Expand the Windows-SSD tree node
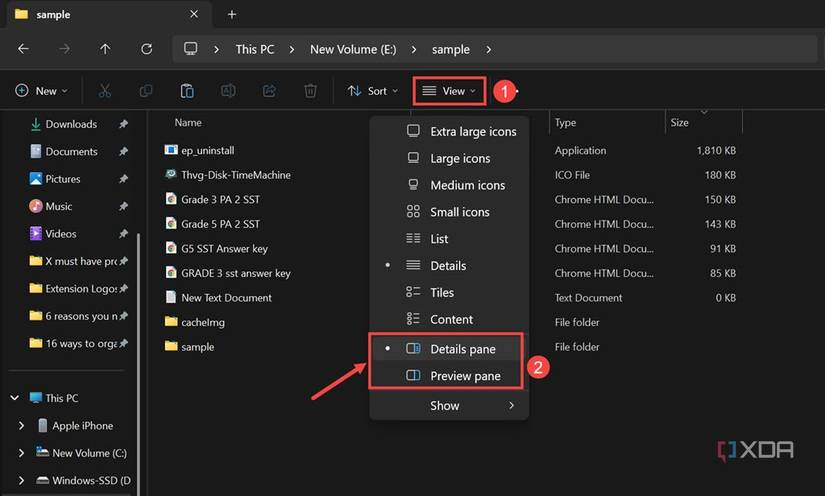The width and height of the screenshot is (825, 496). (x=21, y=480)
